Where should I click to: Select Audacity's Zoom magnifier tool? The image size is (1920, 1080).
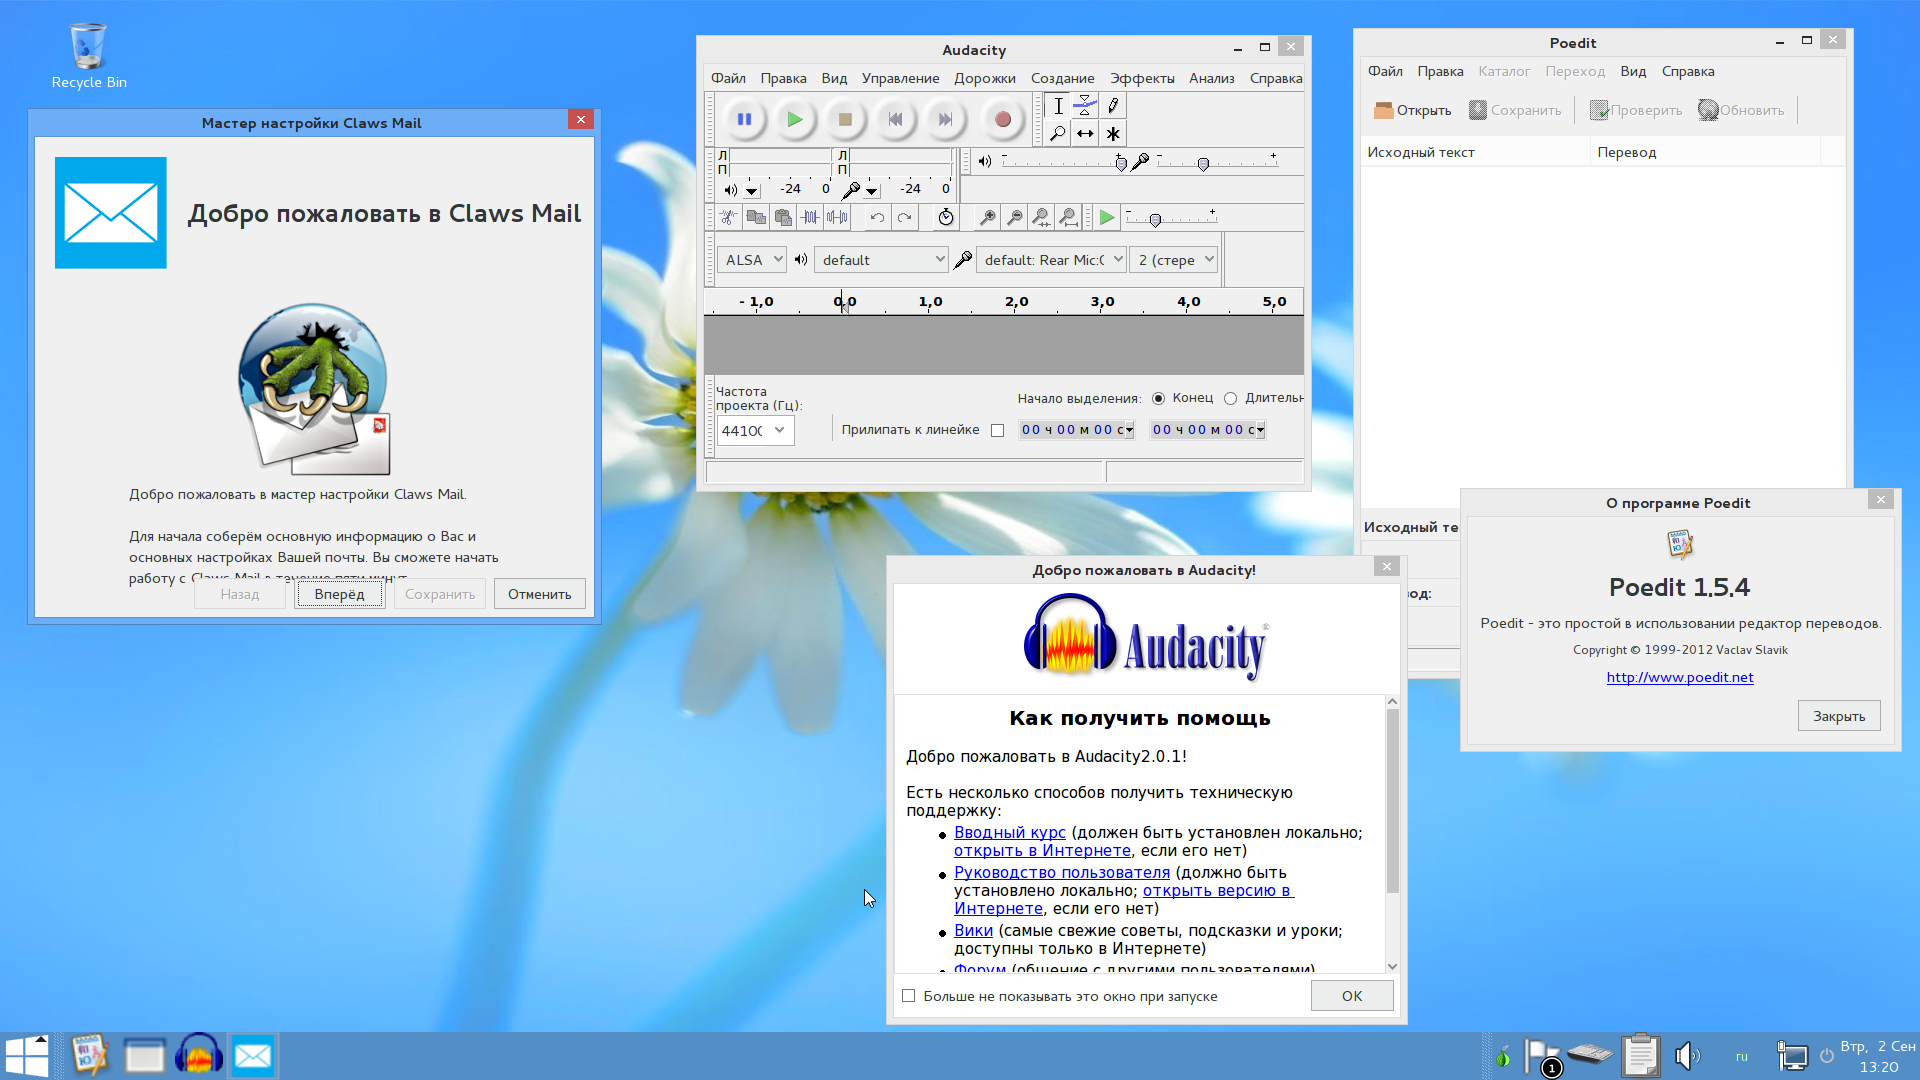click(1058, 133)
